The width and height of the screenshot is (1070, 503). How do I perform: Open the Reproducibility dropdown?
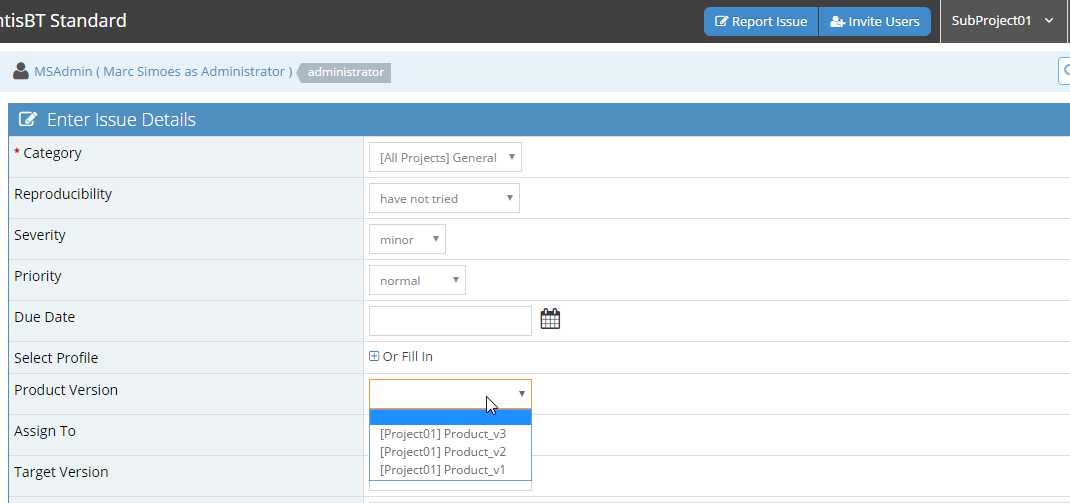444,198
